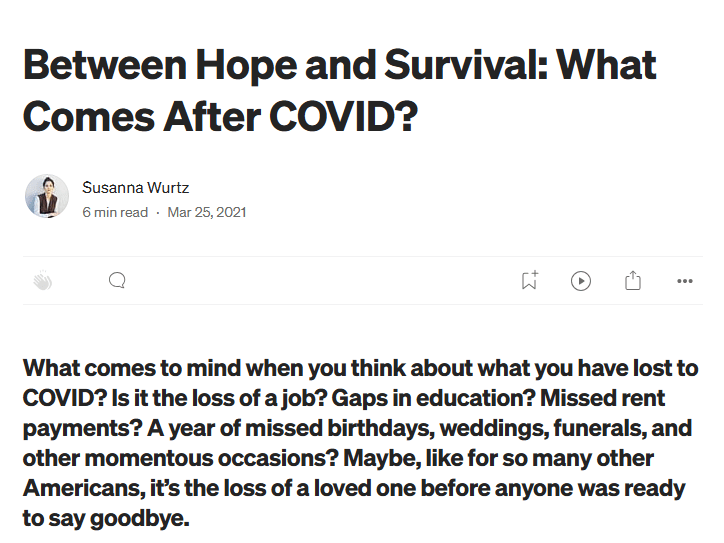This screenshot has width=724, height=543.
Task: Open the three-dot more options menu
Action: coord(685,281)
